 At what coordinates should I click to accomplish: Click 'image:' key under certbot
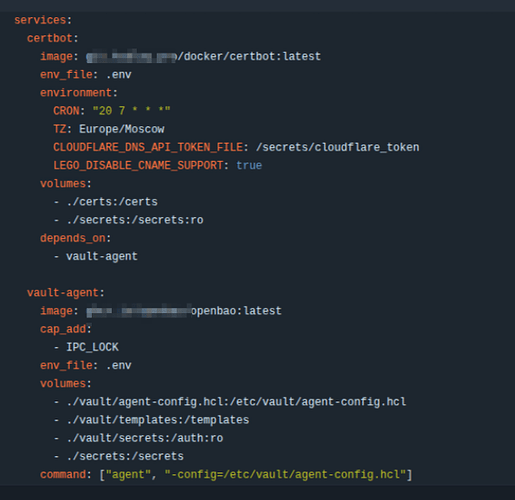[x=59, y=56]
